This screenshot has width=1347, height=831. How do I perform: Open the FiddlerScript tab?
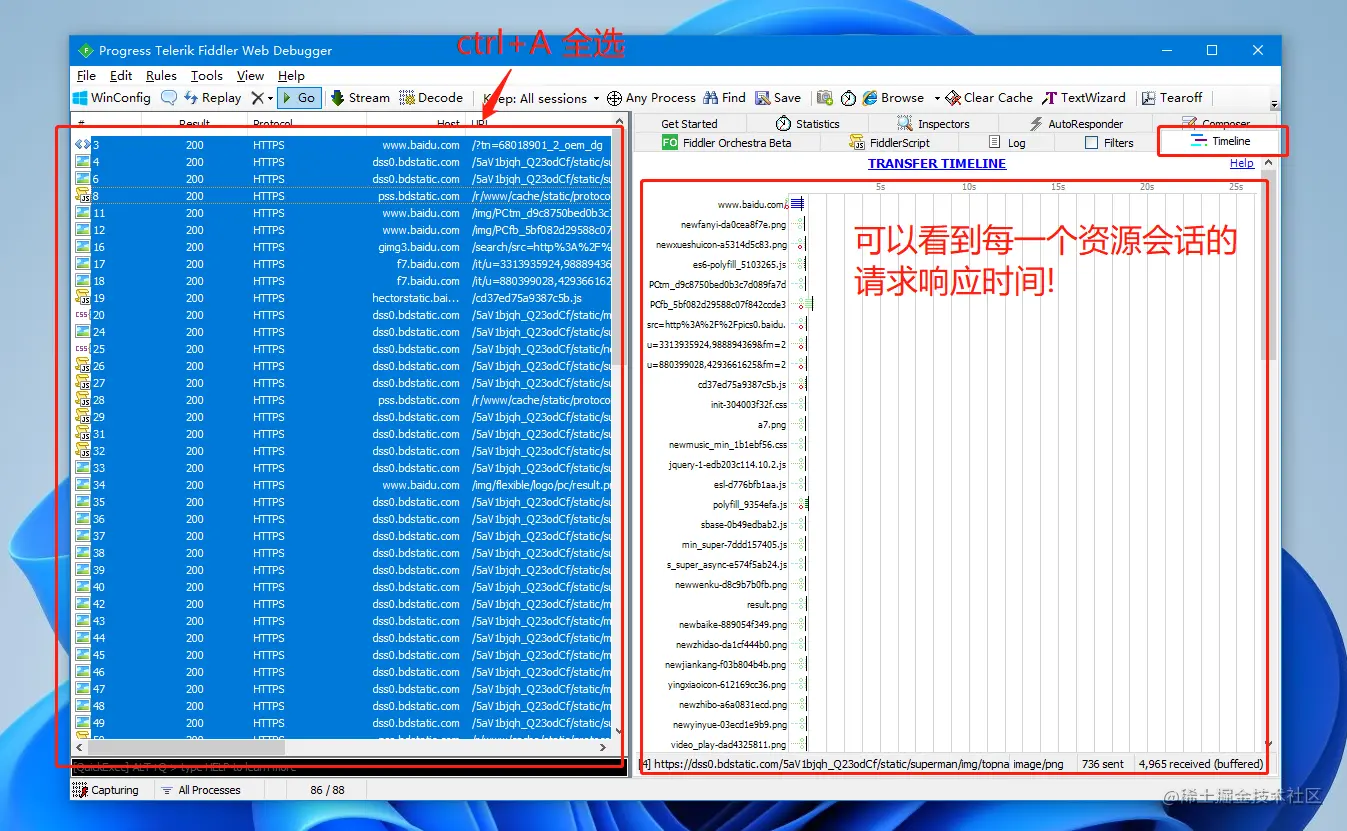(x=889, y=143)
